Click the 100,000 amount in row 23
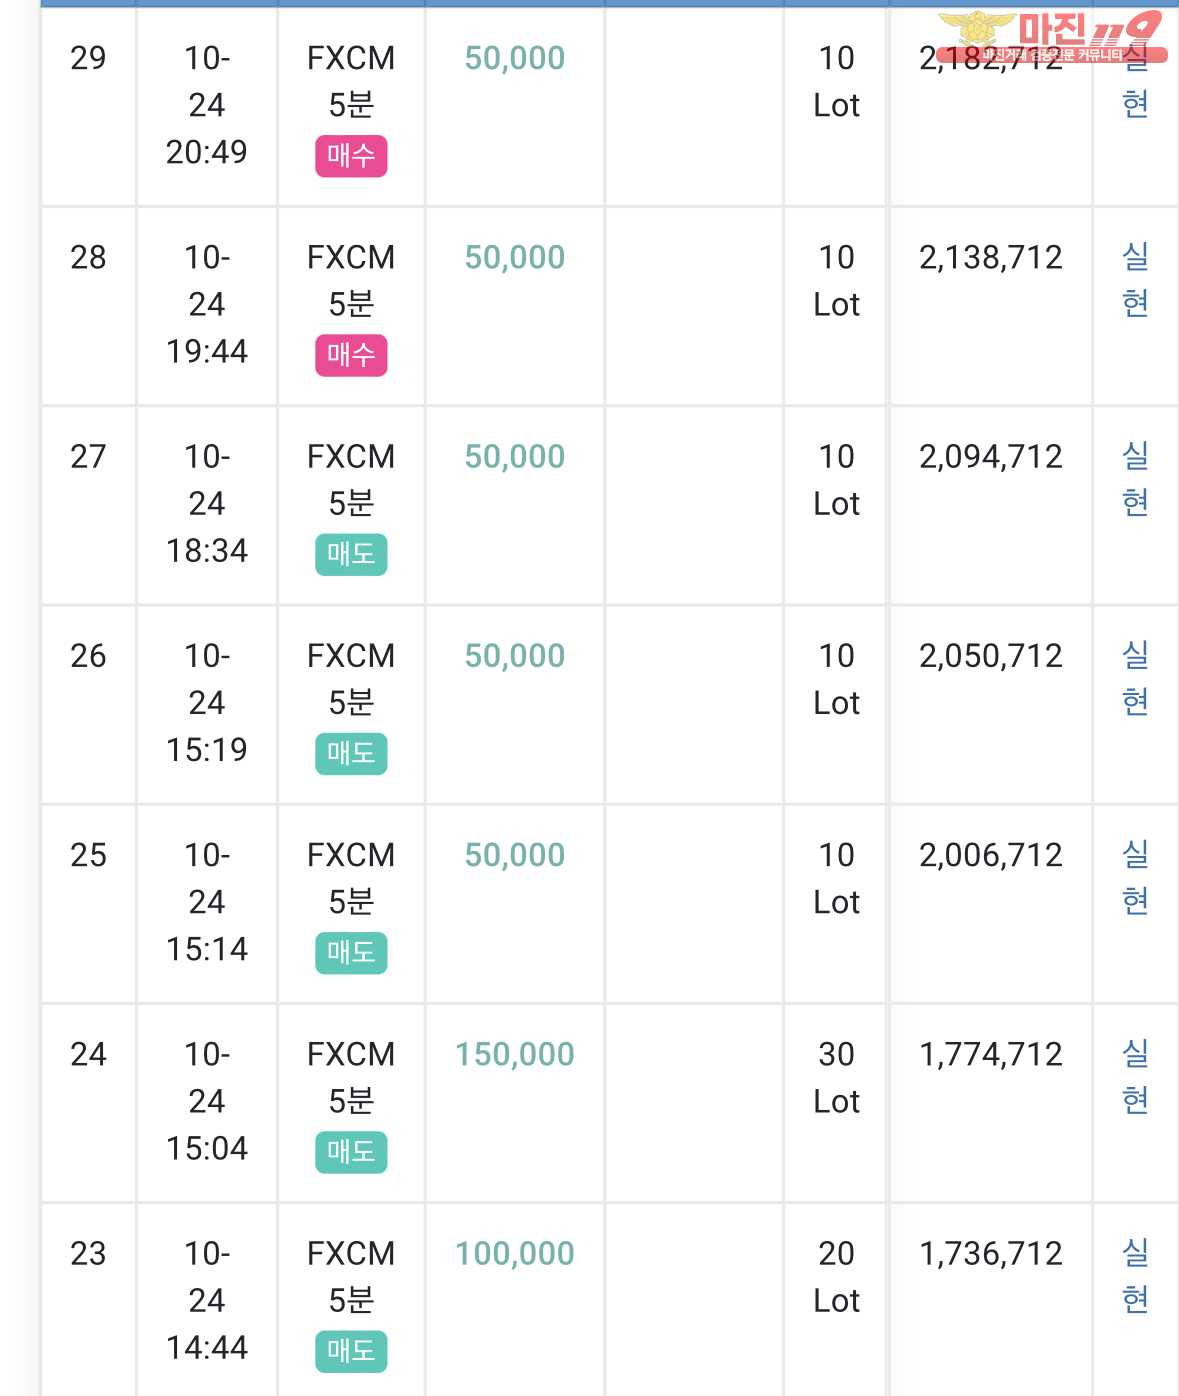Screen dimensions: 1179x1396 [515, 1253]
